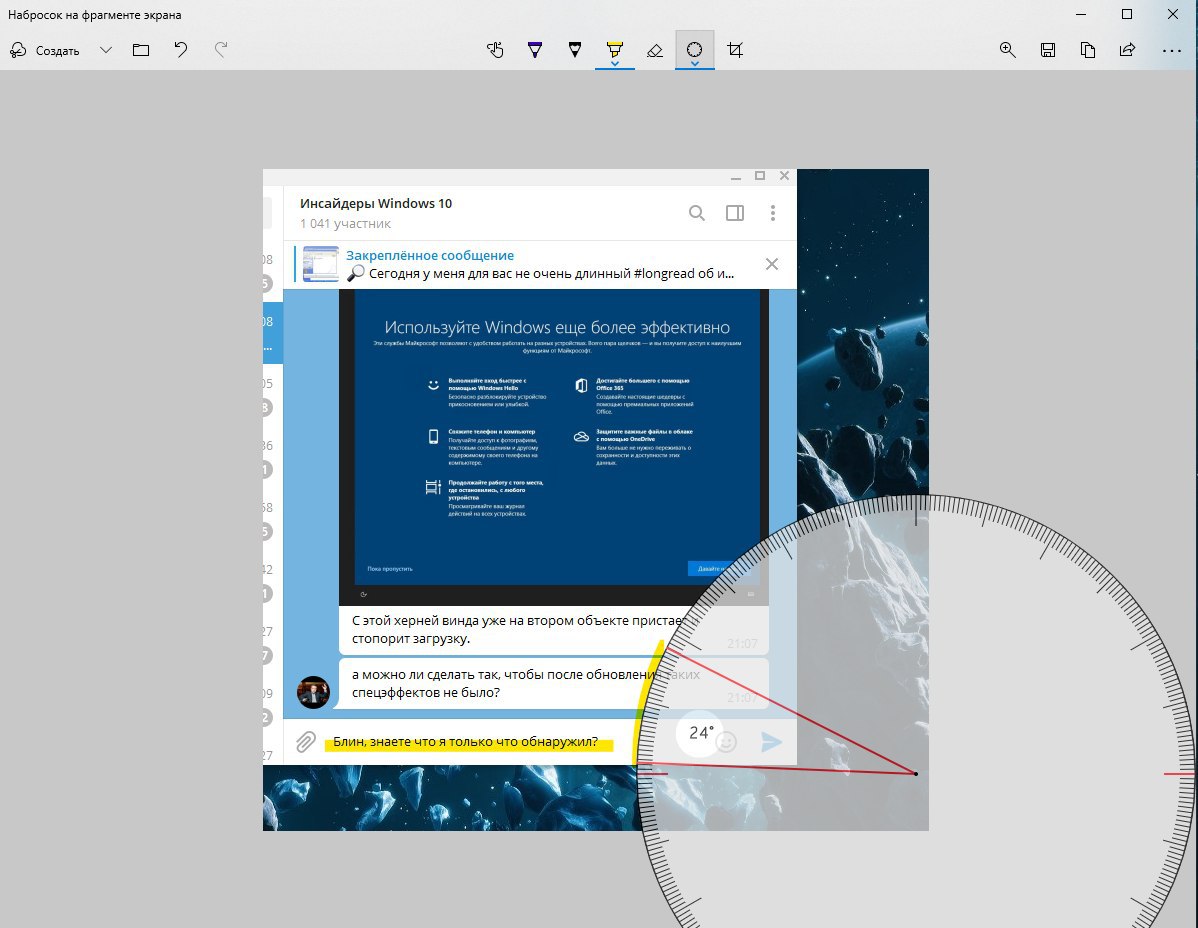
Task: Click the send message arrow
Action: pos(772,742)
